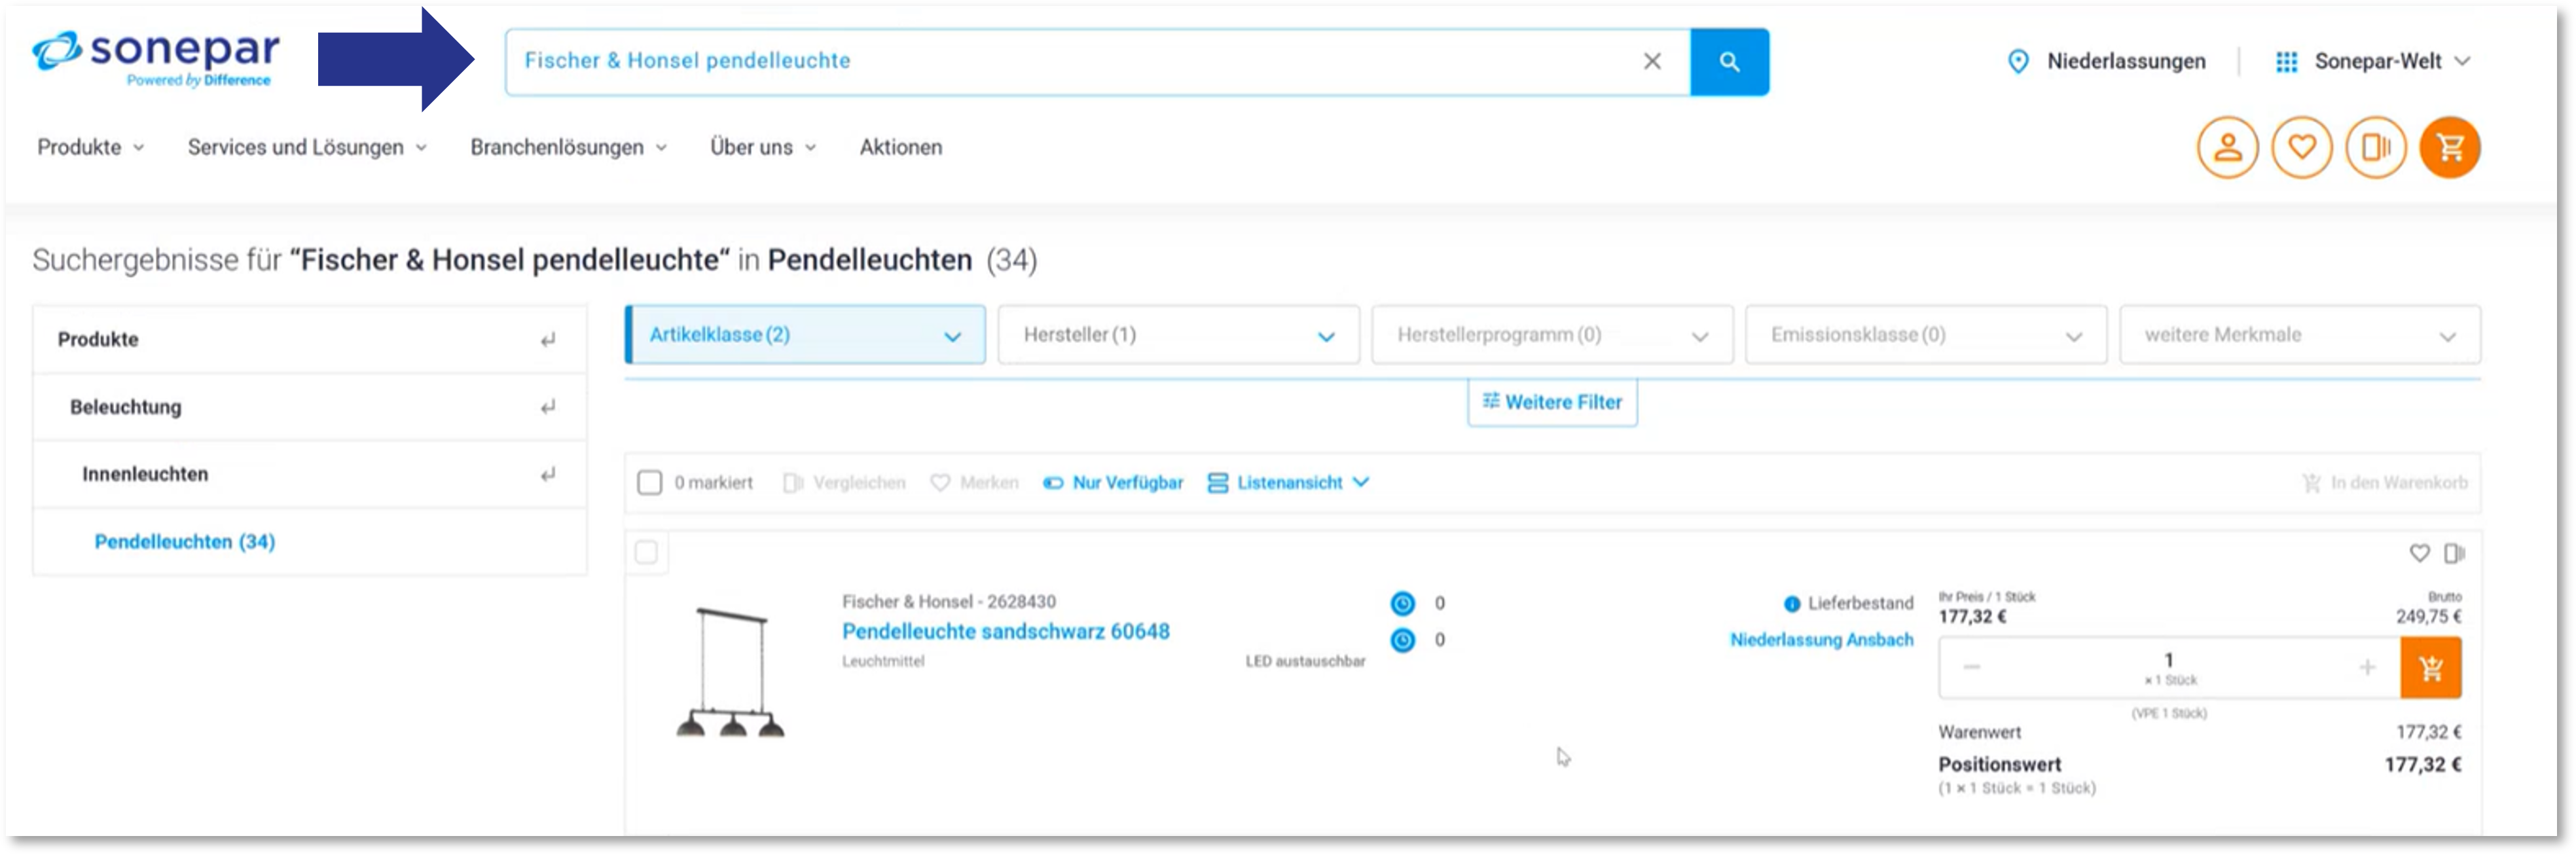Image resolution: width=2576 pixels, height=855 pixels.
Task: Go to Aktionen page
Action: (x=900, y=147)
